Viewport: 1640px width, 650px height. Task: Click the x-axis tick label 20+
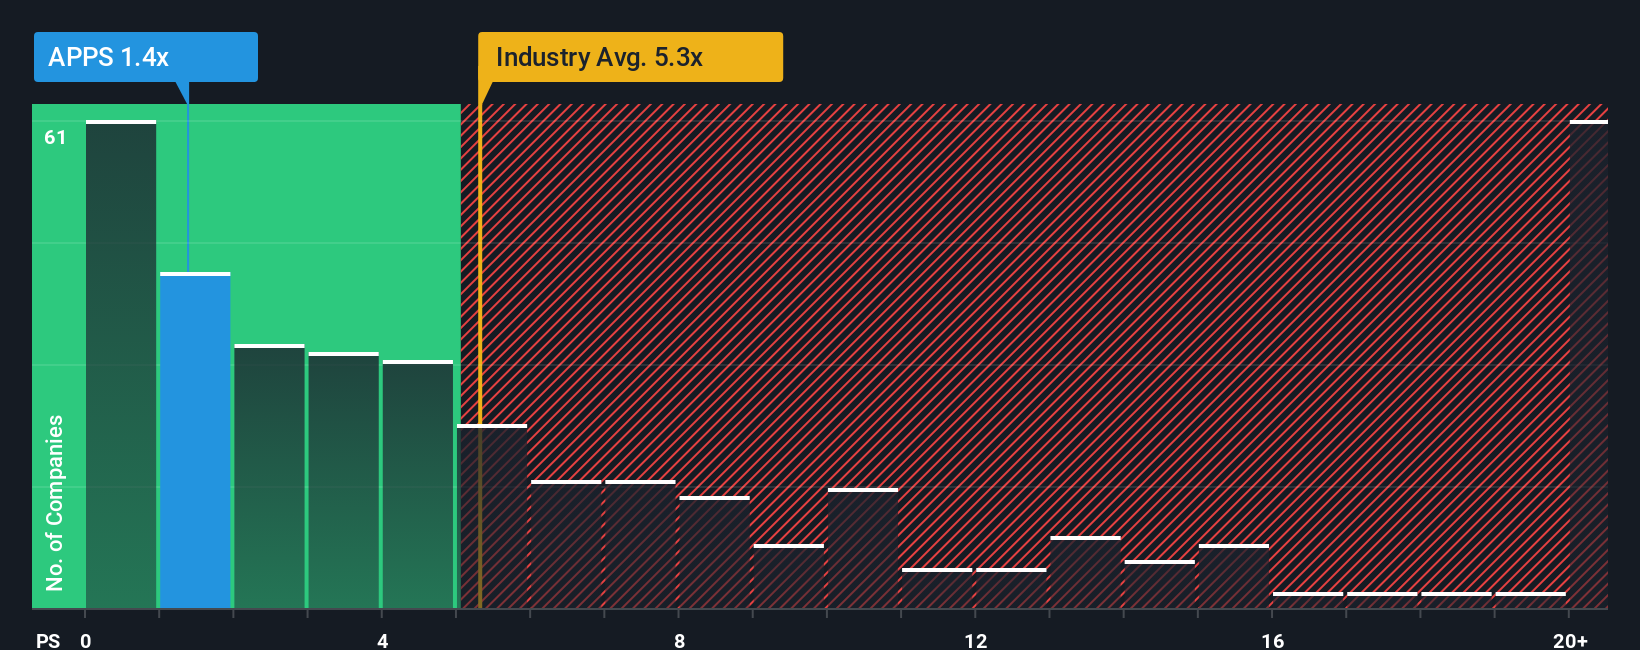point(1570,641)
